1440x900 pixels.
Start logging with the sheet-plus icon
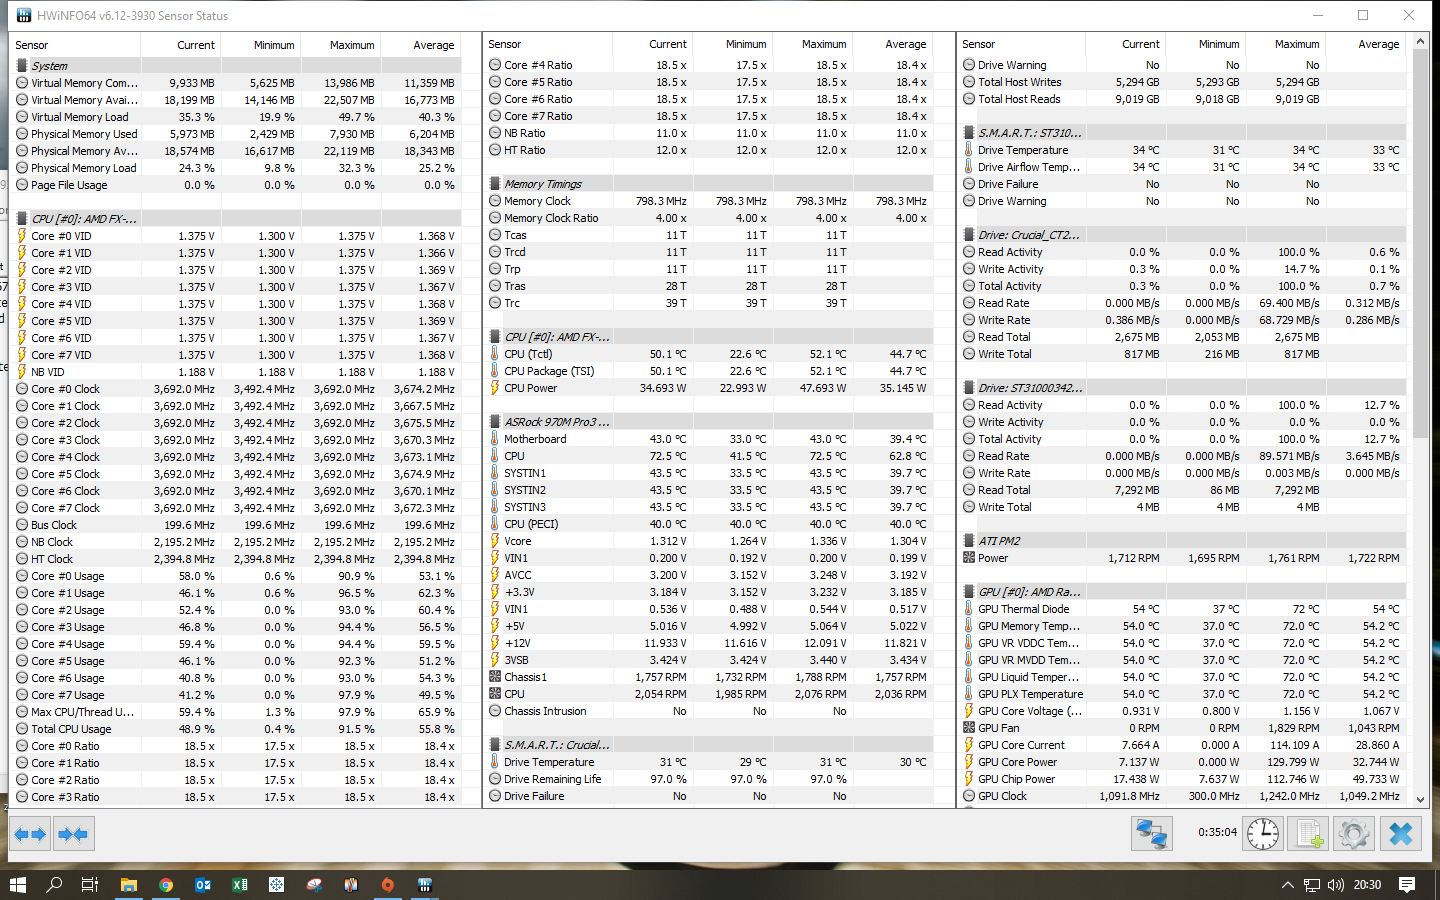click(x=1308, y=834)
